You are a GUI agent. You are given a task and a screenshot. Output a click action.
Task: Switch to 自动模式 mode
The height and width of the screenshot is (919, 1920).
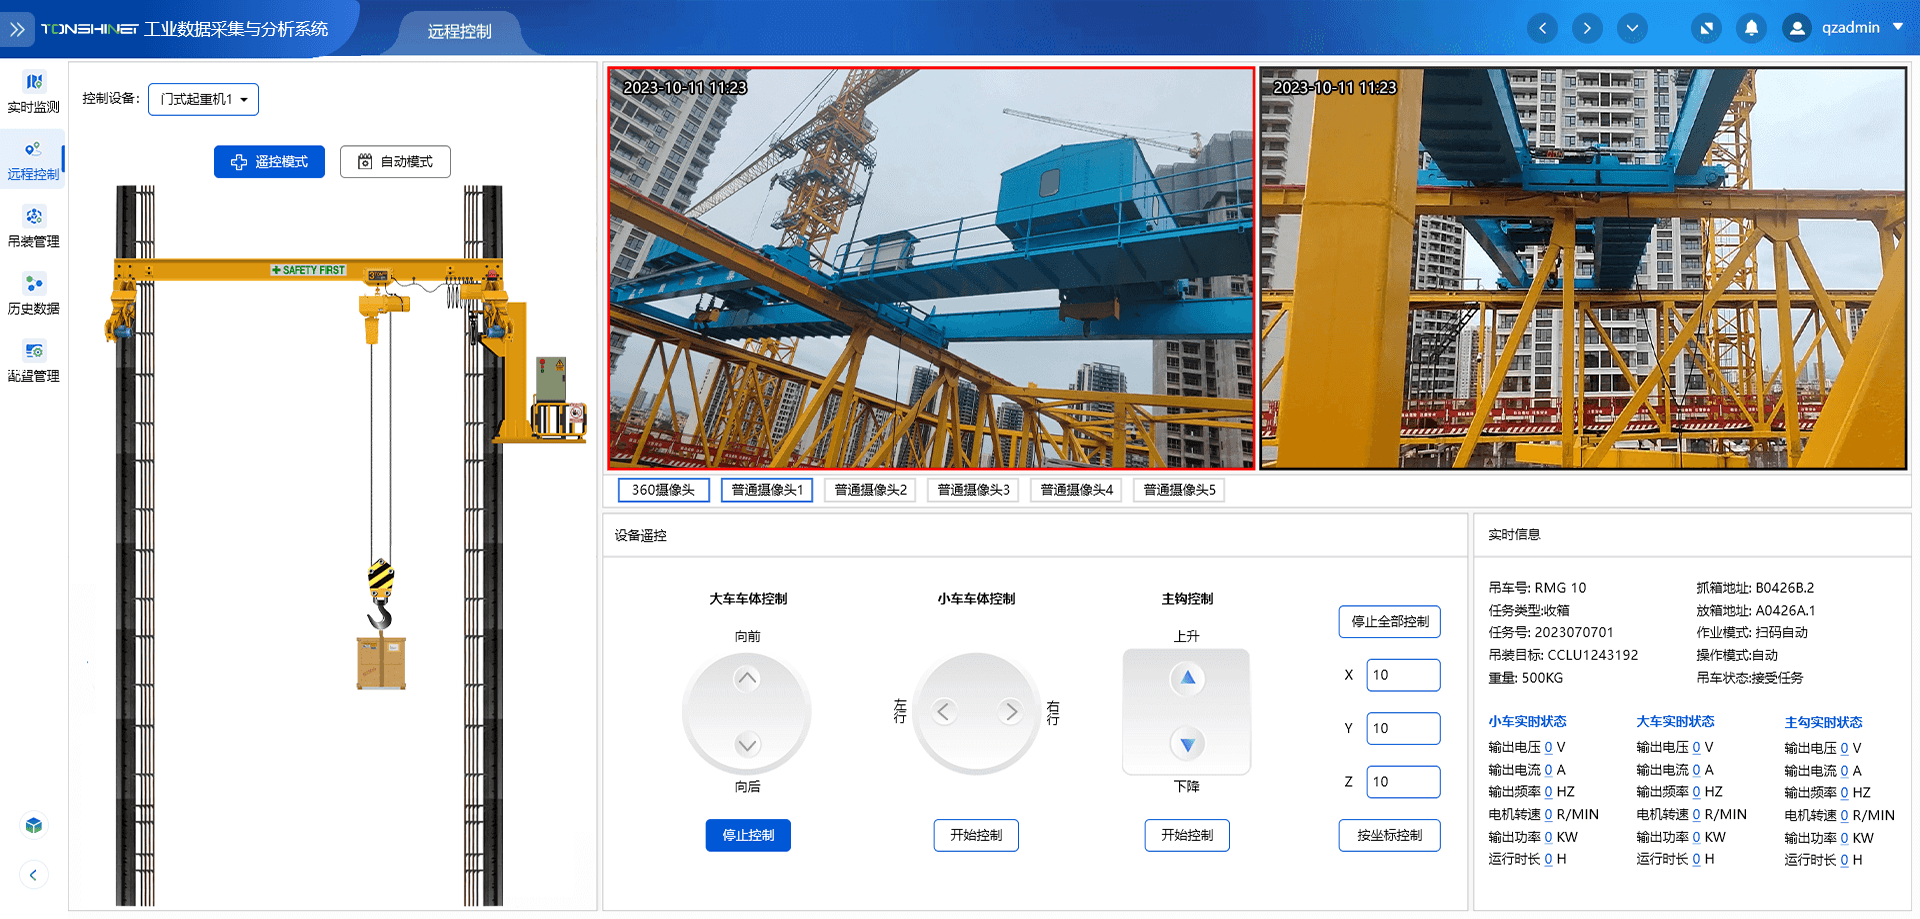click(395, 162)
